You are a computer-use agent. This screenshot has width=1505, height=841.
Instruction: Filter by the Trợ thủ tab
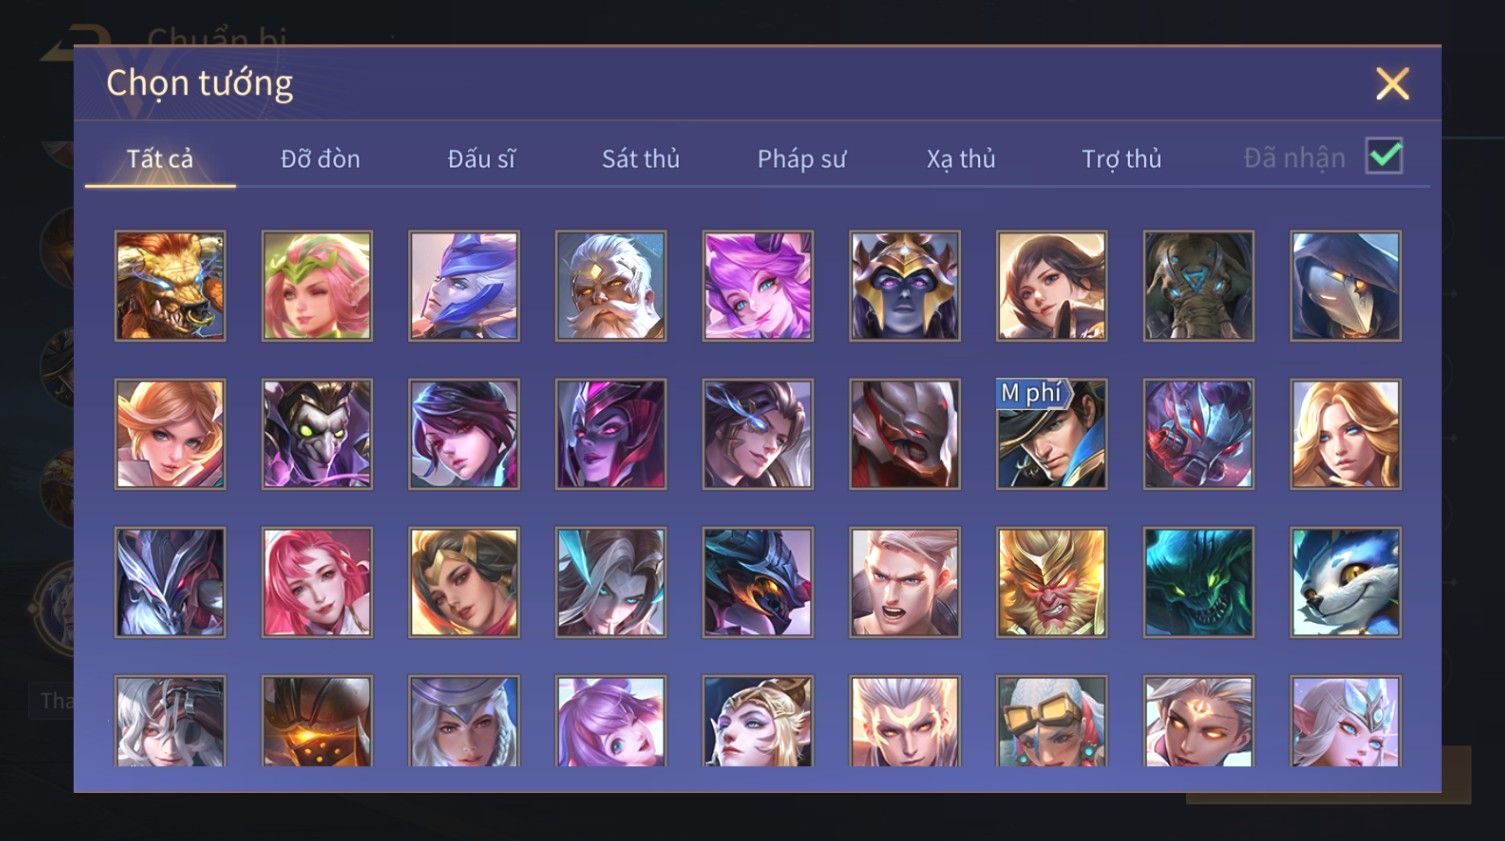pyautogui.click(x=1121, y=158)
